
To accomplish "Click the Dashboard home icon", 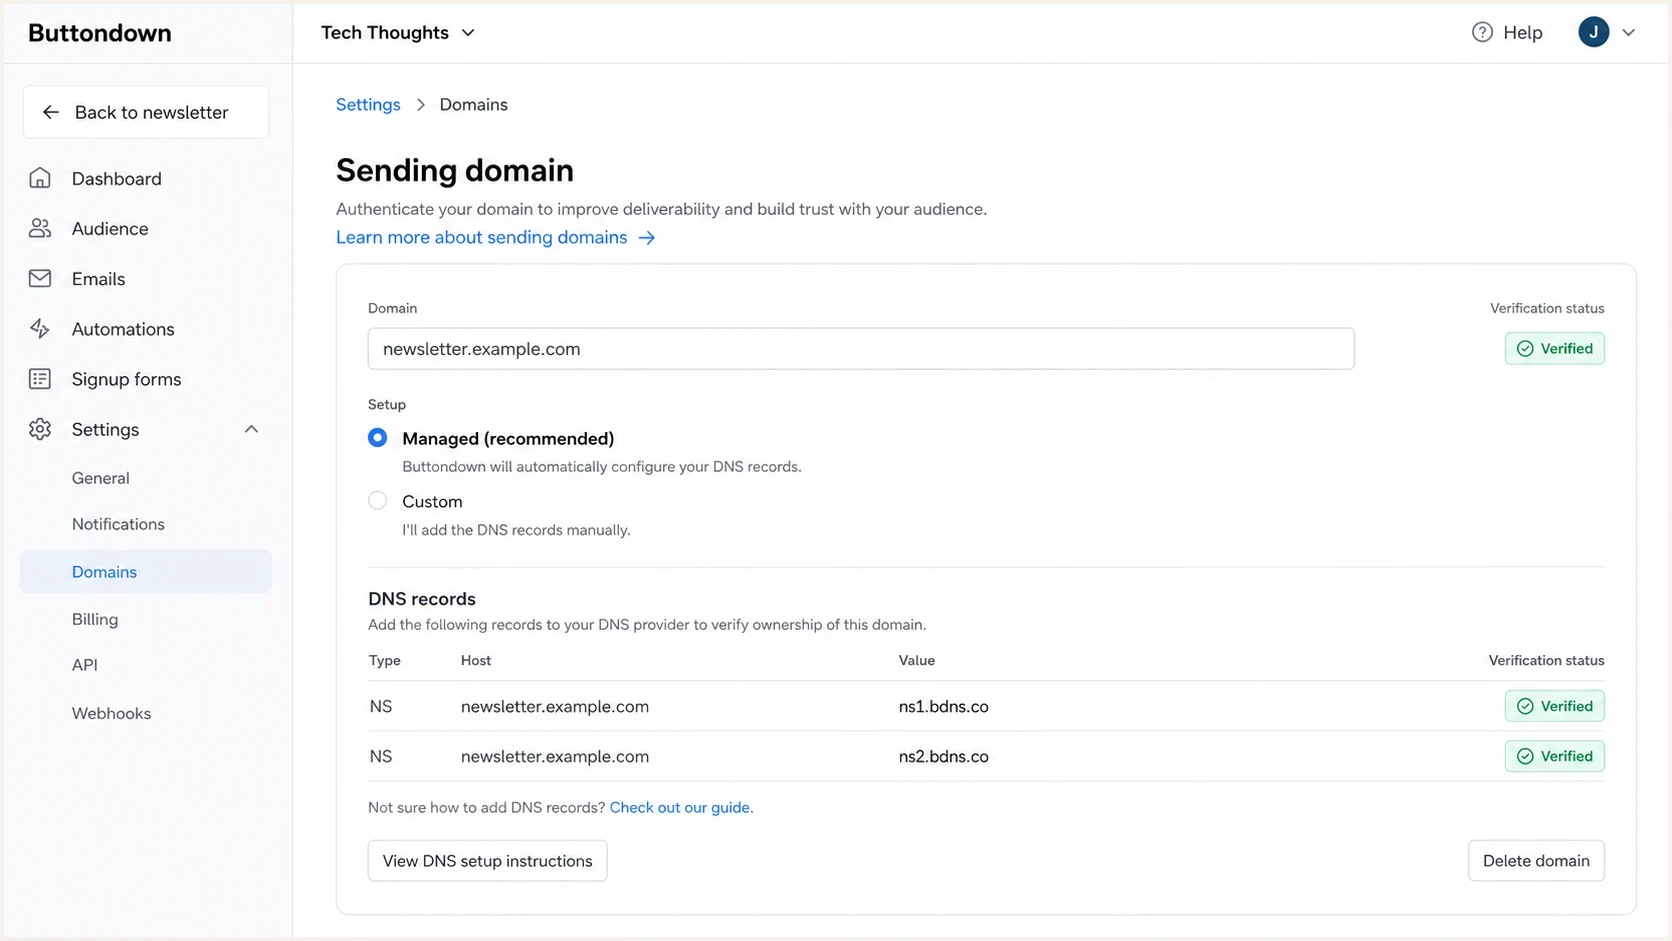I will pyautogui.click(x=40, y=178).
